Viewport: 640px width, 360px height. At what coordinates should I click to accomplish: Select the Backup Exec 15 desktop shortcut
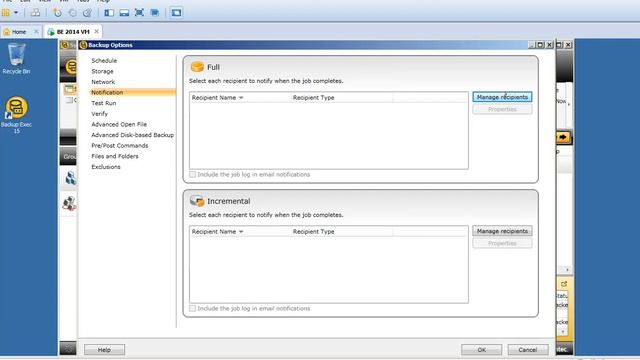16,115
